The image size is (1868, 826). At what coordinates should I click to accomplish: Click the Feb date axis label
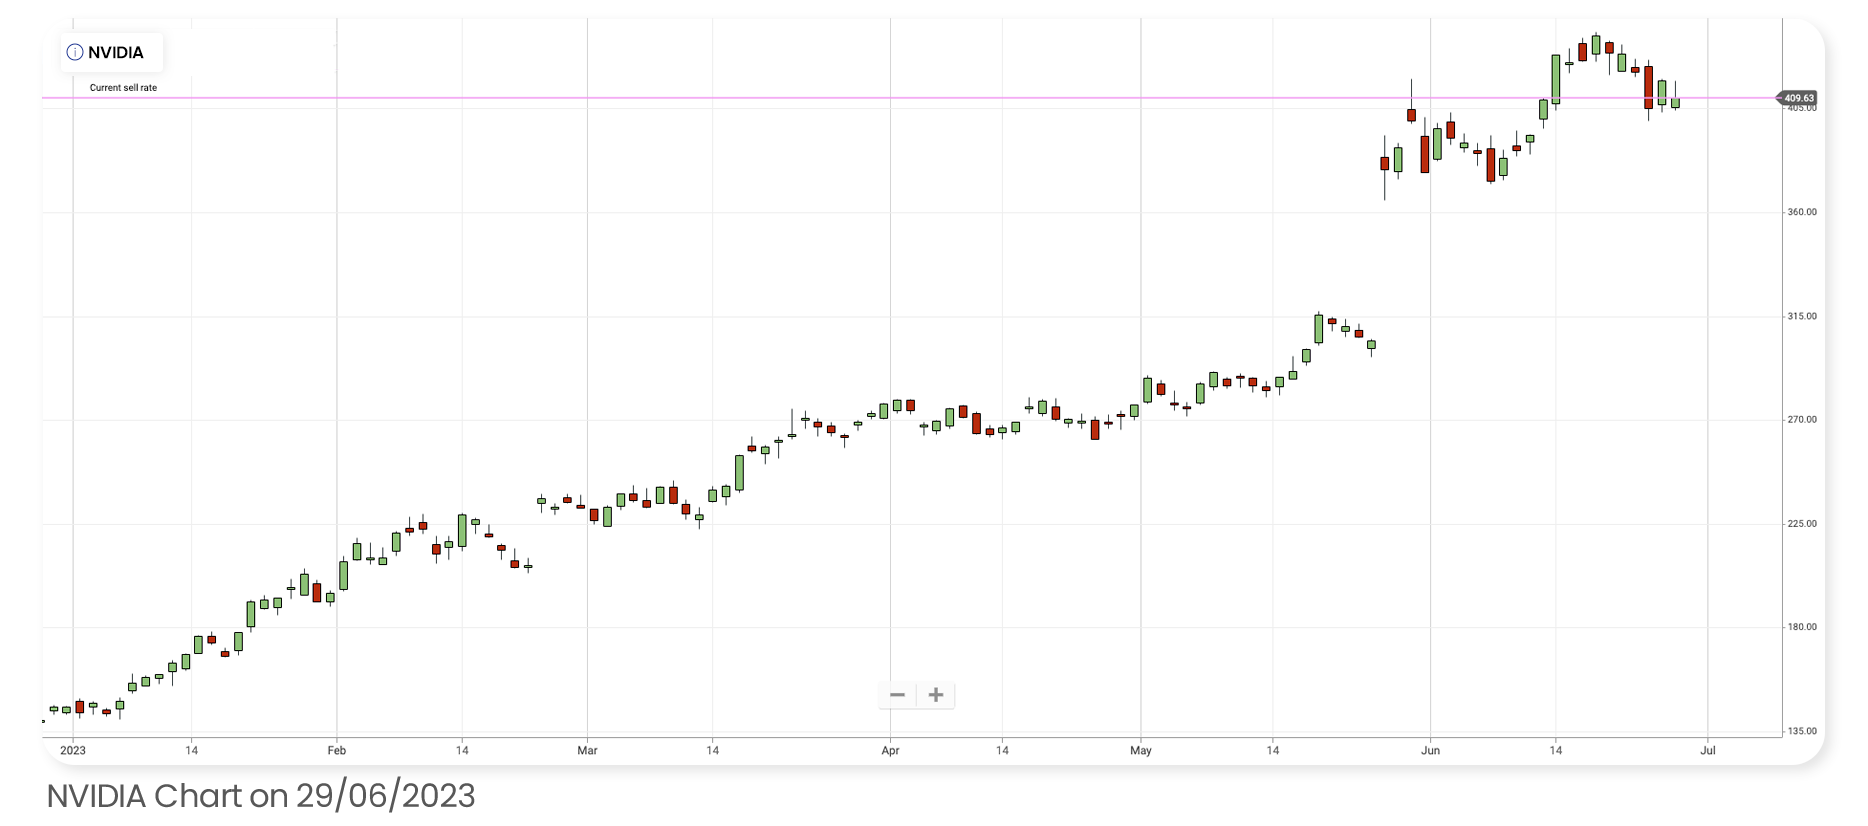[x=337, y=750]
